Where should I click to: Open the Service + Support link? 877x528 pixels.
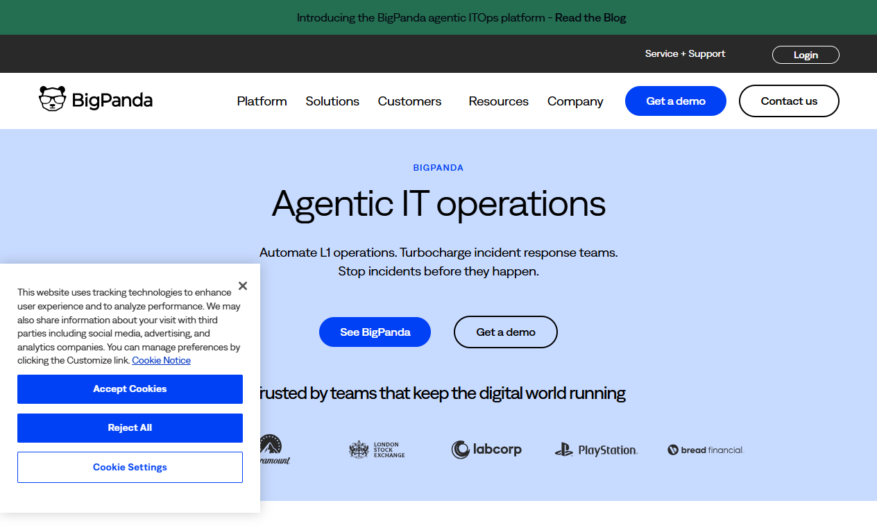(x=685, y=54)
